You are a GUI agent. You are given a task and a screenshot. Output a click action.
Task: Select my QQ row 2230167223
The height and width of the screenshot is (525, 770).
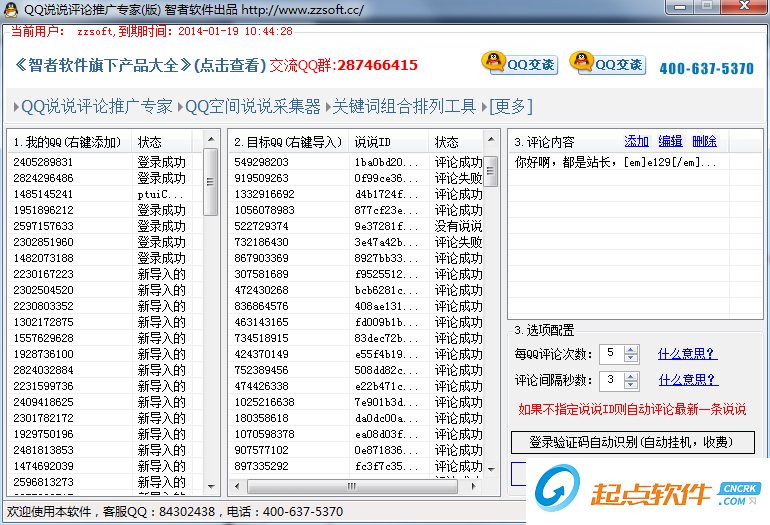[x=105, y=274]
